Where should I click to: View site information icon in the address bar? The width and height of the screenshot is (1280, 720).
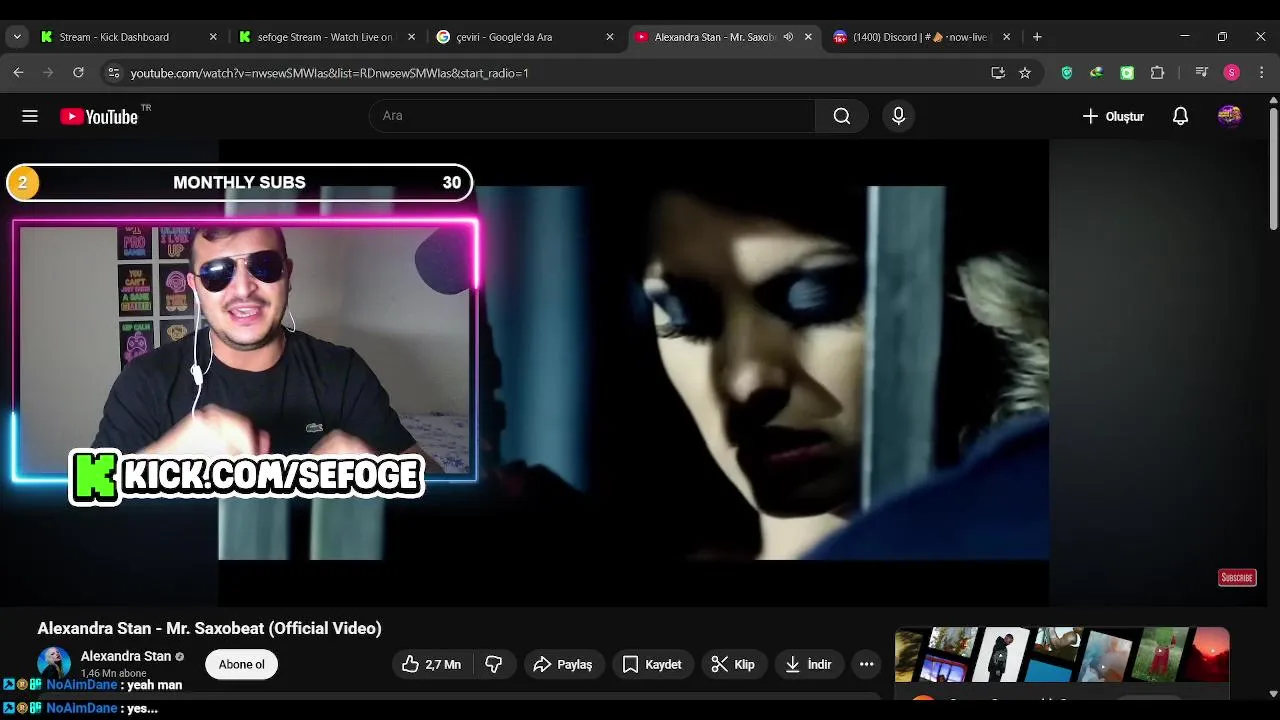(x=113, y=73)
